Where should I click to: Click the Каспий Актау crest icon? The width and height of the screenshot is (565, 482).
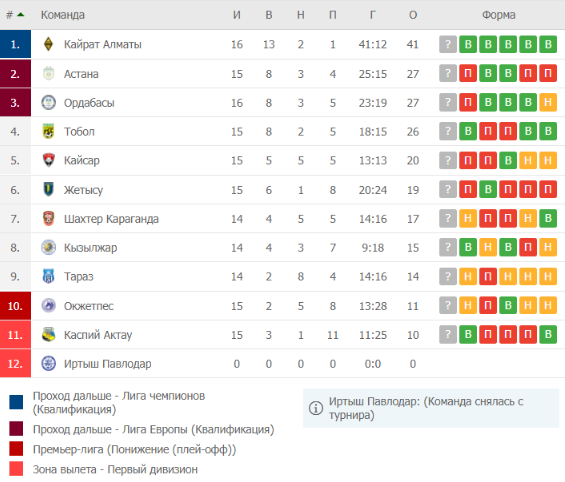[48, 335]
